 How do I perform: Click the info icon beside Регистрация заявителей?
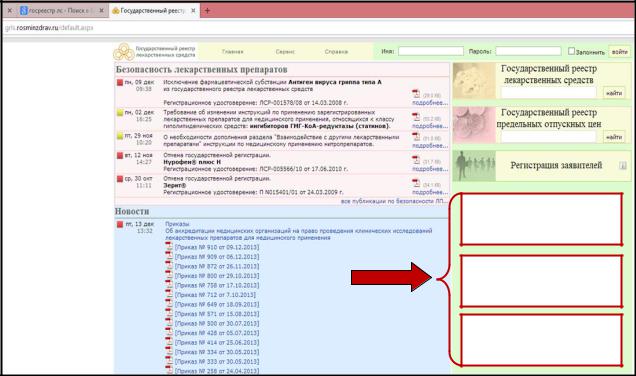click(623, 165)
